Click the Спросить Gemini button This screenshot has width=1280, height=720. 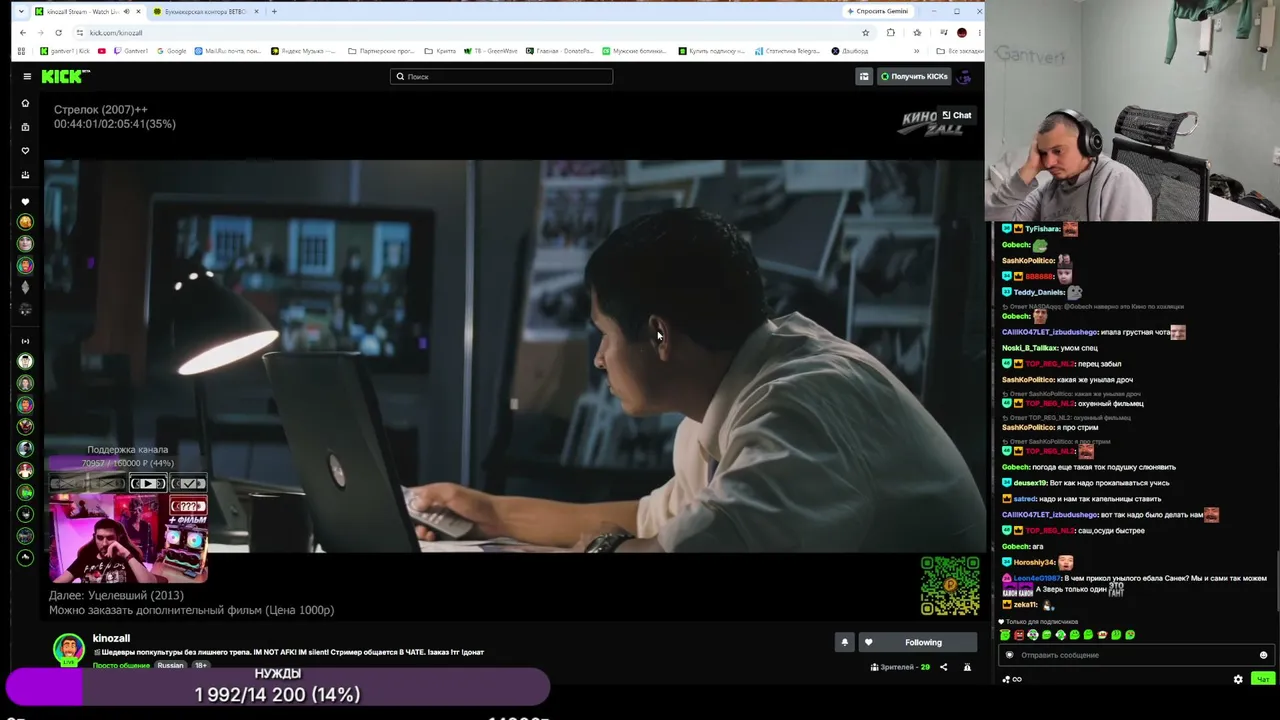click(878, 11)
